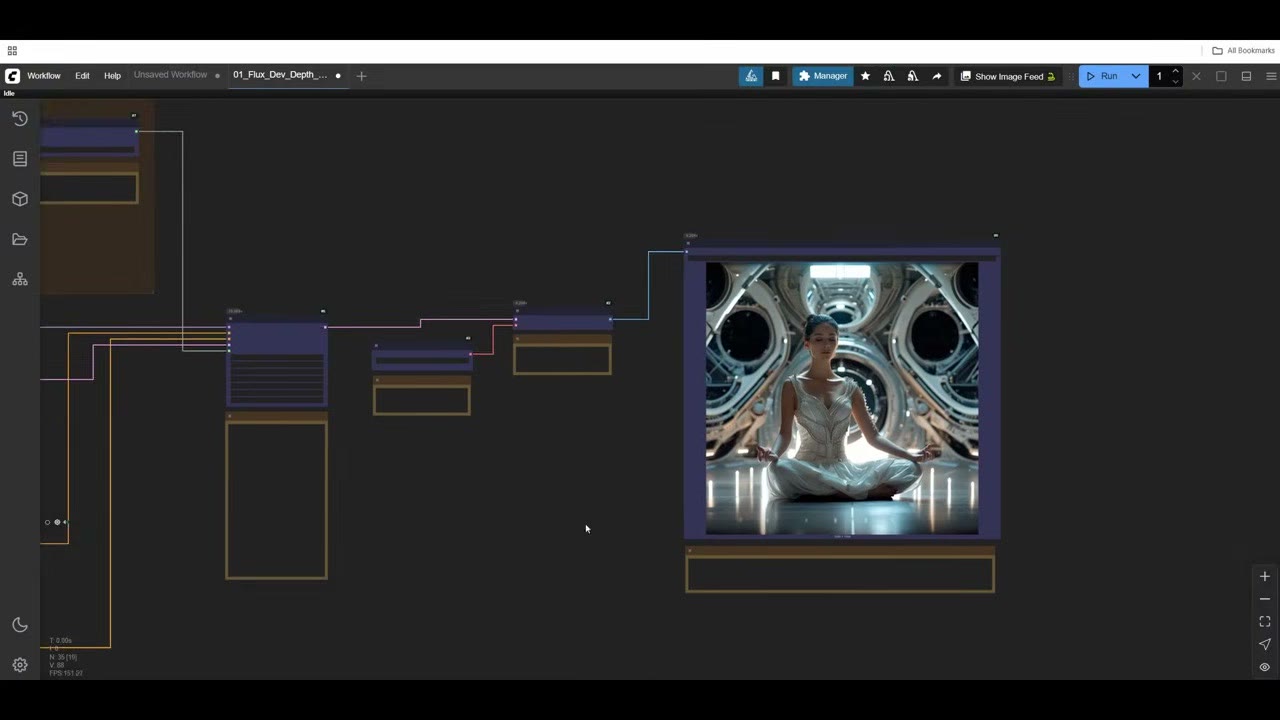
Task: Click the icon just left of the share arrow
Action: point(913,76)
